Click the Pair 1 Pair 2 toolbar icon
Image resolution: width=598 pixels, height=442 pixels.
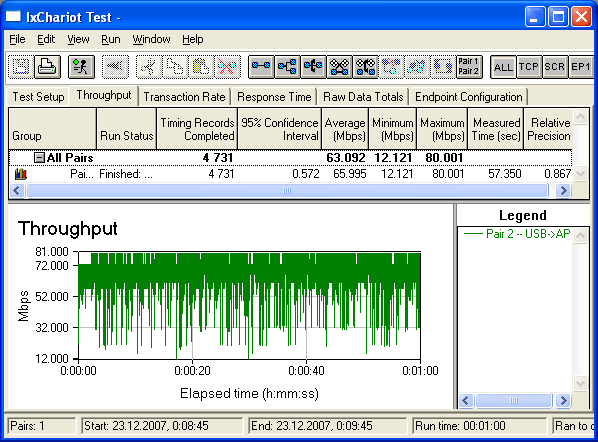click(x=469, y=67)
